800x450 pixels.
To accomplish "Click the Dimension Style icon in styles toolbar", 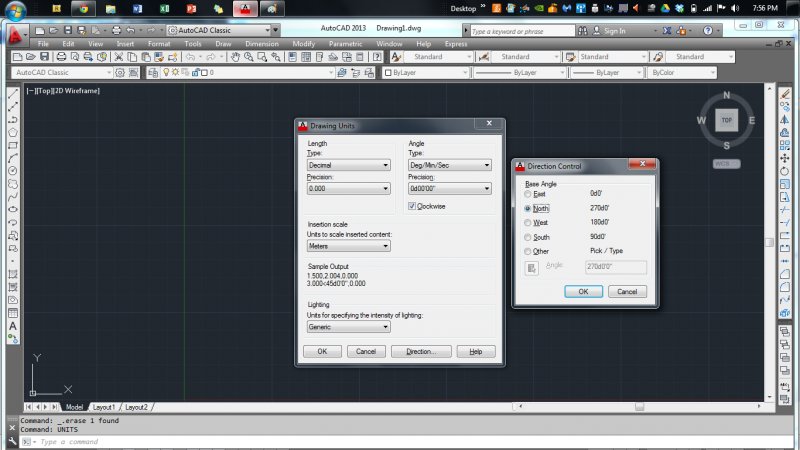I will click(x=484, y=57).
